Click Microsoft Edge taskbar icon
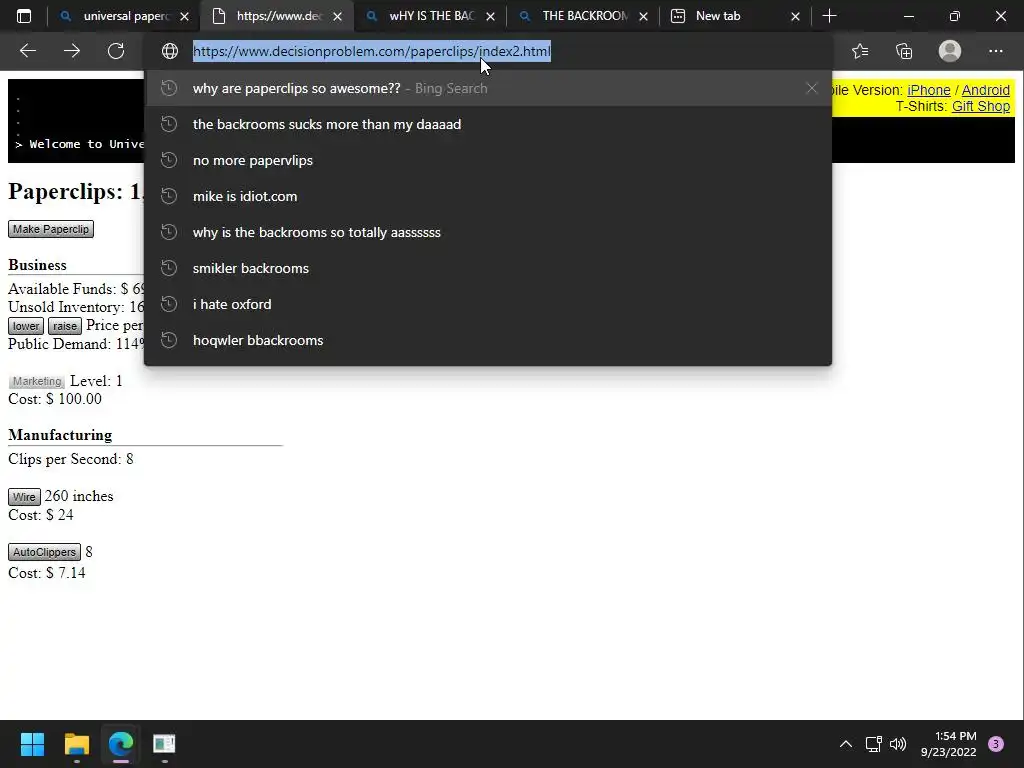1024x768 pixels. [x=121, y=744]
